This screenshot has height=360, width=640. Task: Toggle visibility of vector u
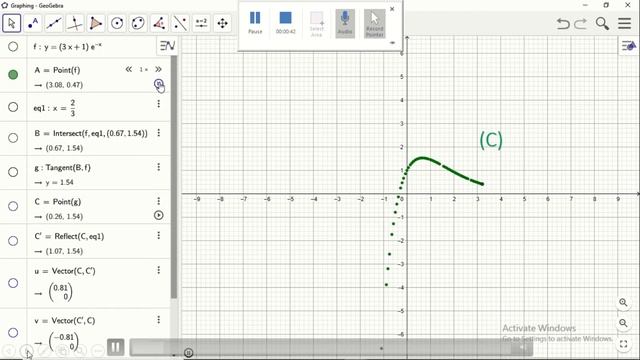click(13, 283)
